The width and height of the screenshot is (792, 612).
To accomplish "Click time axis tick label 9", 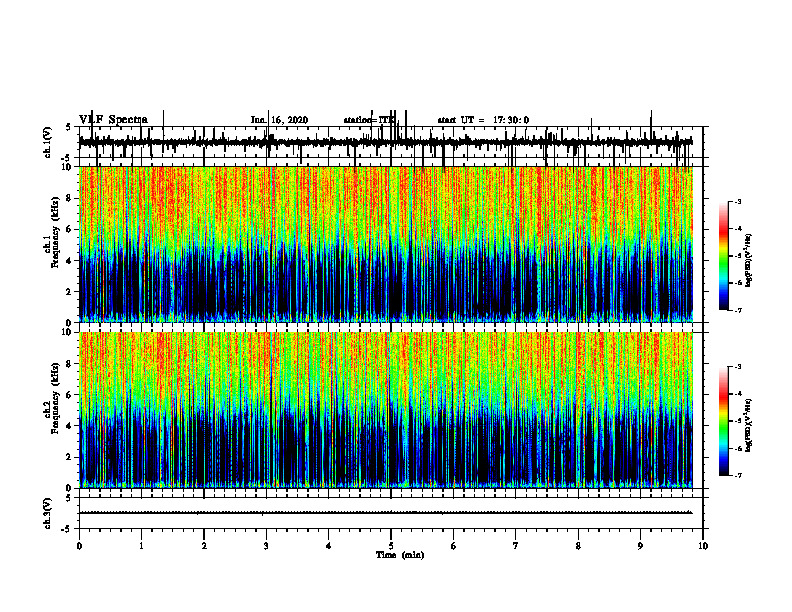I will tap(640, 546).
